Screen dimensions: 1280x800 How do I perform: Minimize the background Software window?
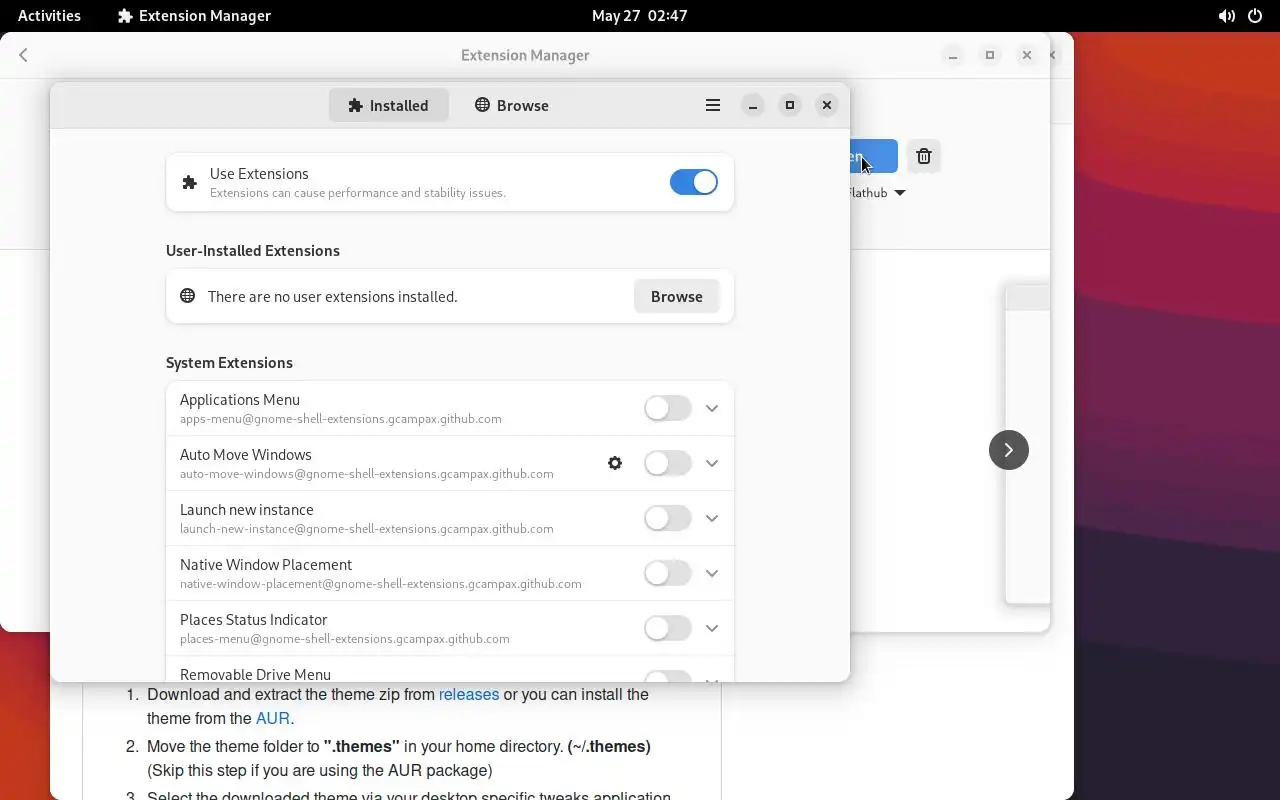click(953, 55)
